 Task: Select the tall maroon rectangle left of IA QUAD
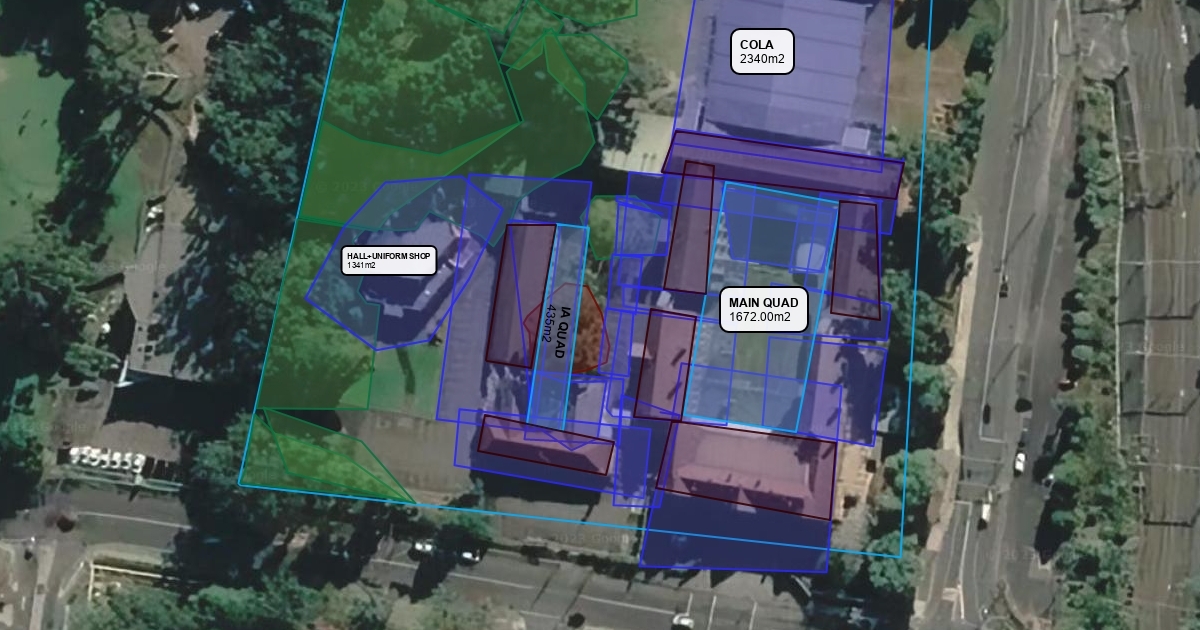[x=519, y=295]
